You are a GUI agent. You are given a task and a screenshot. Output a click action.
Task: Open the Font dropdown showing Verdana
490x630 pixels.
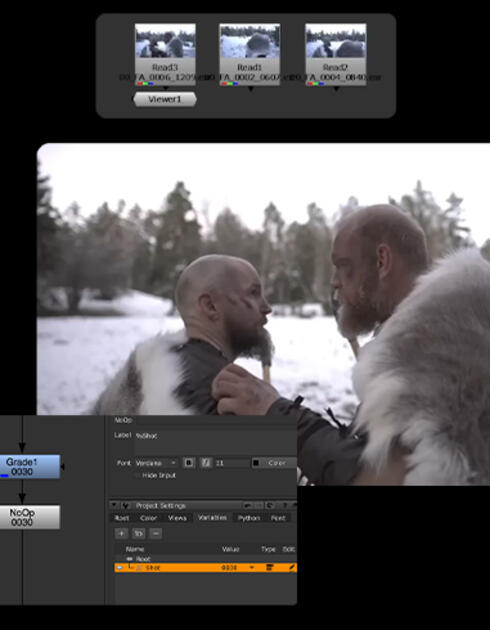(x=156, y=463)
